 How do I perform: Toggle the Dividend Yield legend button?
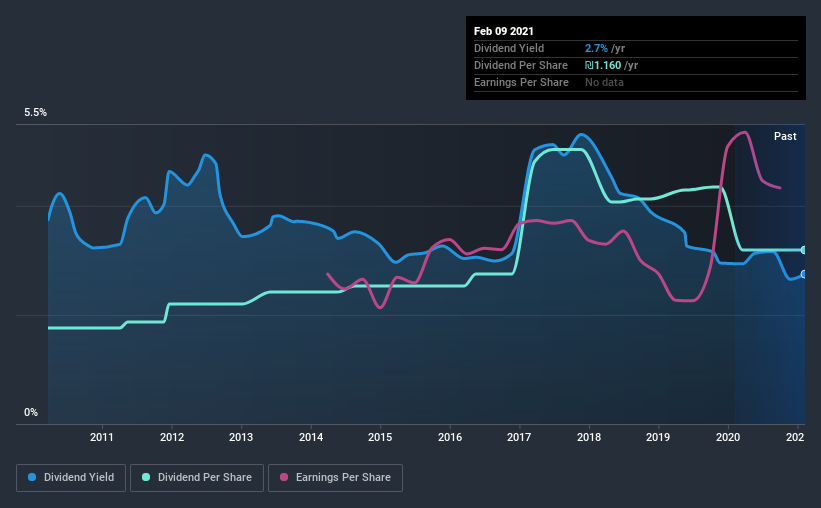pyautogui.click(x=71, y=478)
